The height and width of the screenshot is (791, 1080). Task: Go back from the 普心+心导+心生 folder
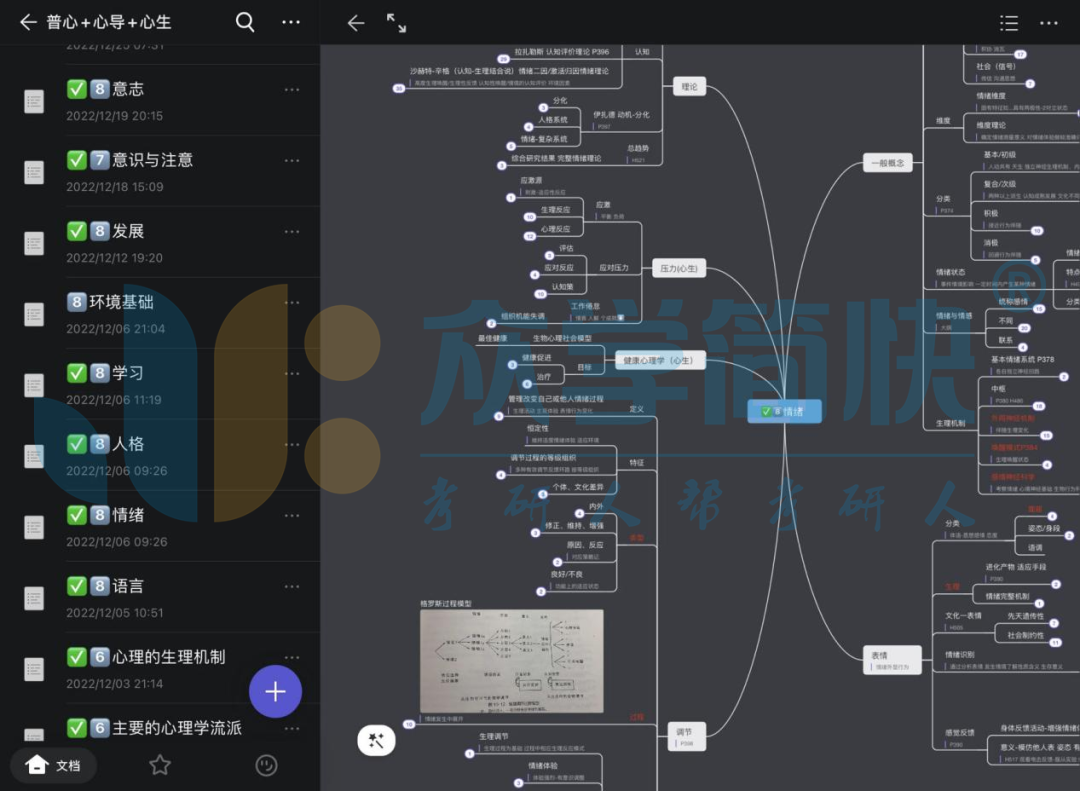click(28, 22)
